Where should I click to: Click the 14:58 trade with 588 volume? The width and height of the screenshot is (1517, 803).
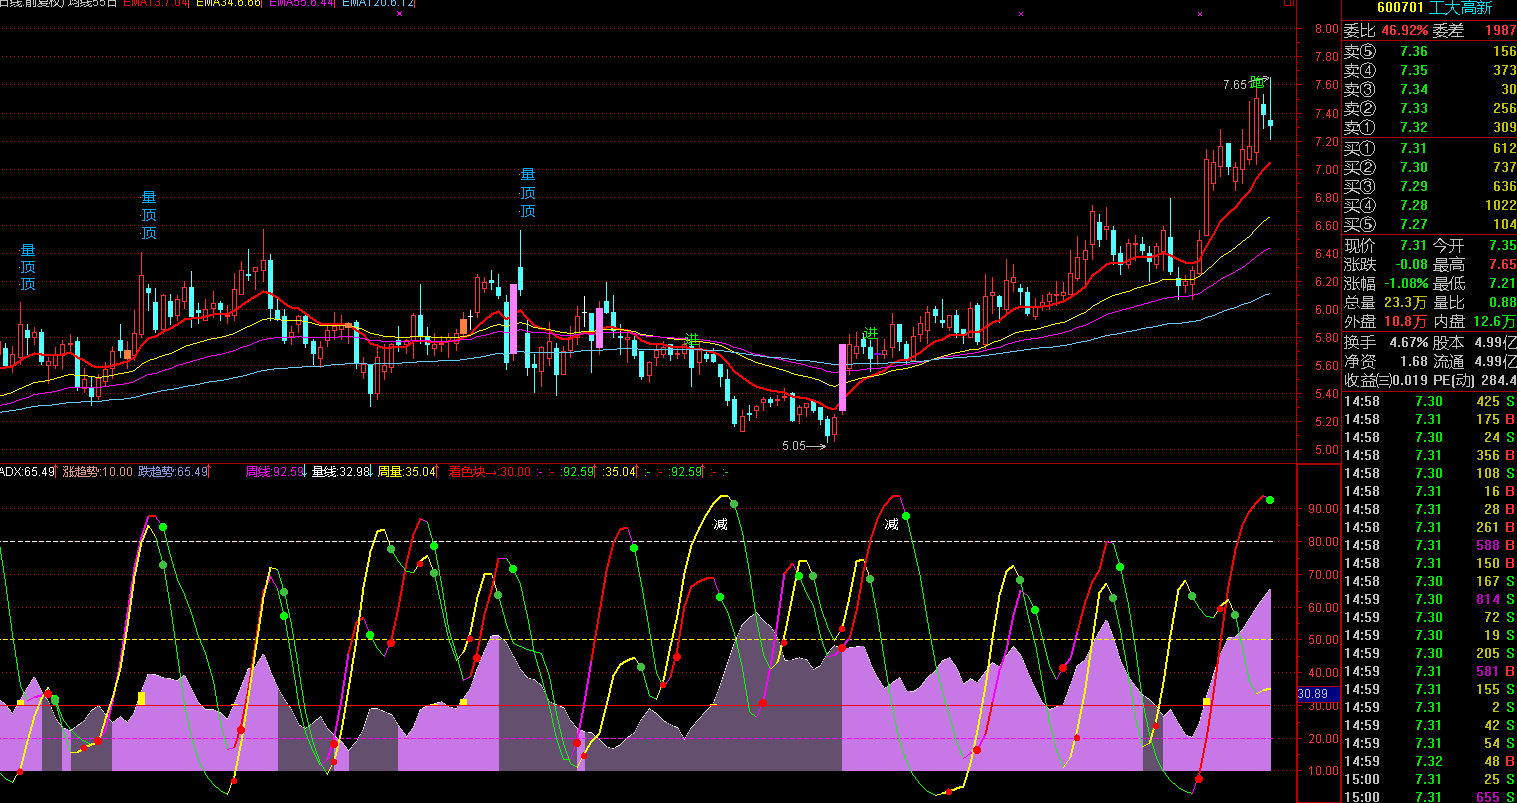tap(1429, 546)
